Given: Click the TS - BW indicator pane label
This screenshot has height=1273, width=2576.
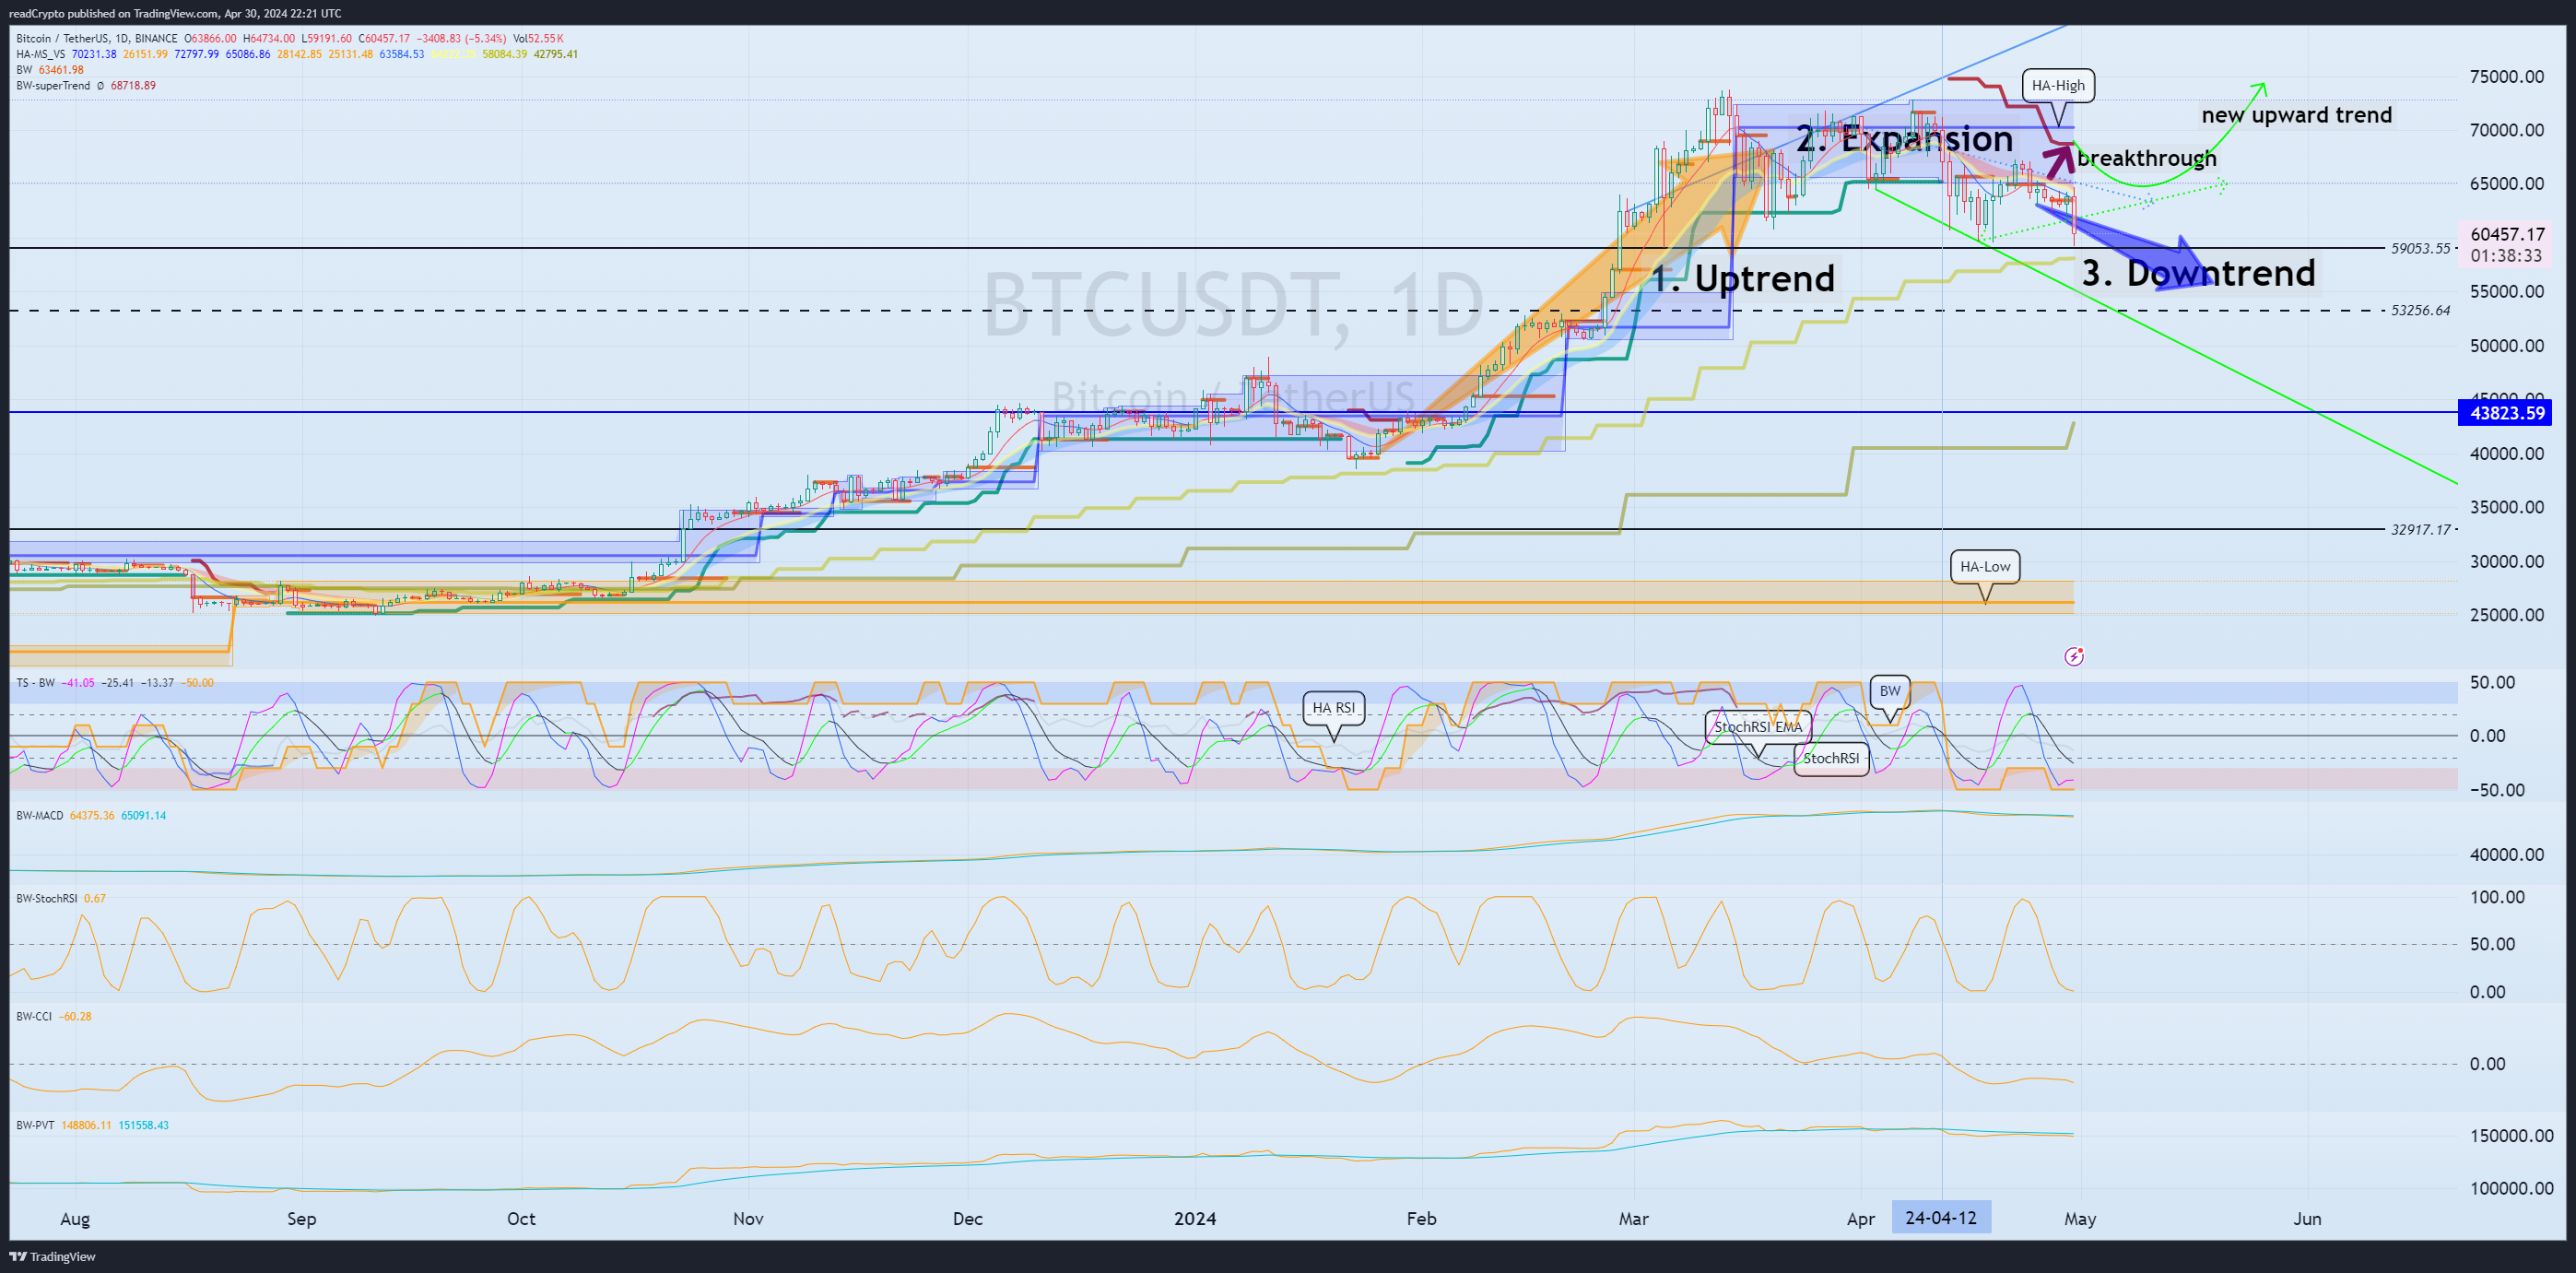Looking at the screenshot, I should tap(35, 683).
